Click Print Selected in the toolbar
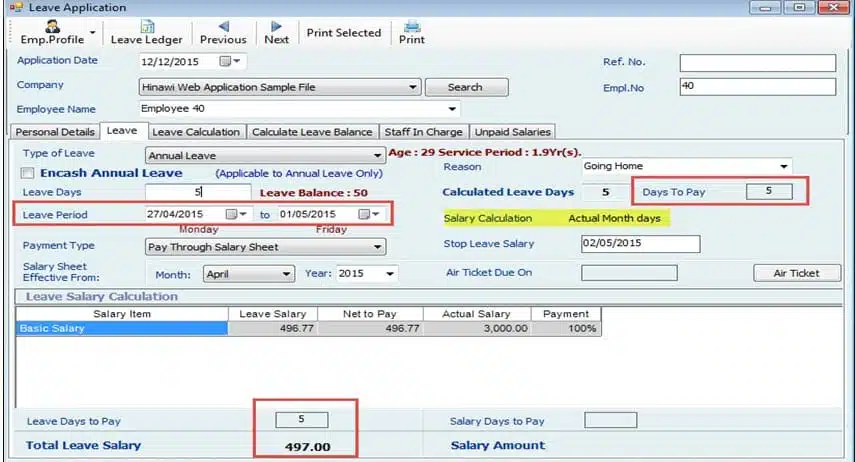Viewport: 855px width, 462px height. tap(343, 33)
